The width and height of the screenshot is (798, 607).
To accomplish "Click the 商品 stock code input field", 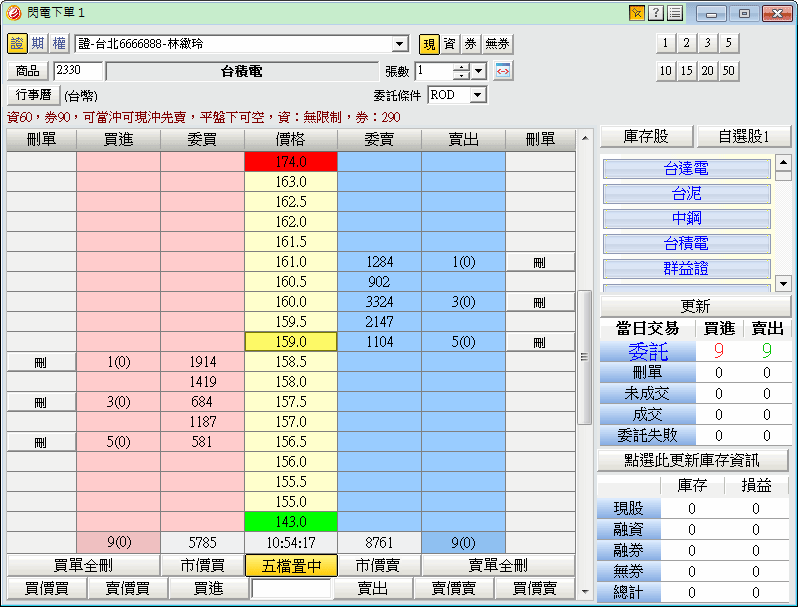I will [x=78, y=71].
